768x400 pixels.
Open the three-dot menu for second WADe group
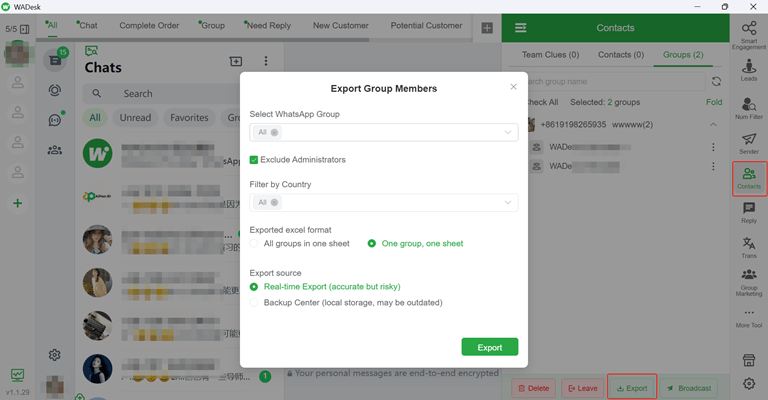713,166
